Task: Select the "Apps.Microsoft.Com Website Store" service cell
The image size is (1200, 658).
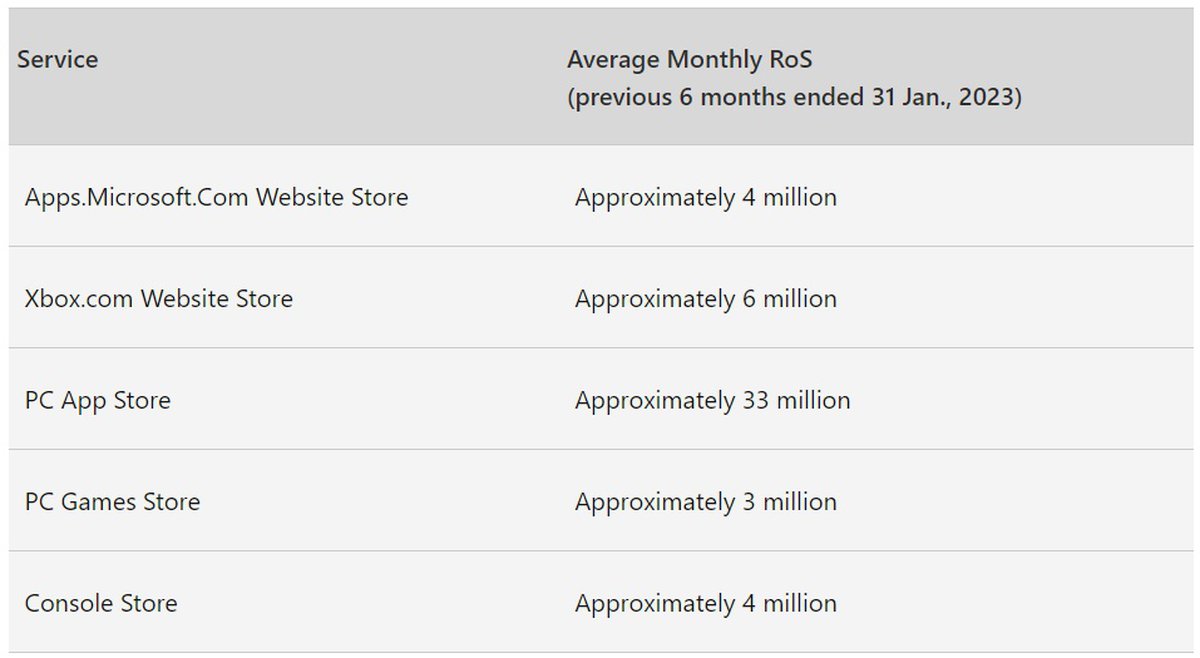Action: [x=216, y=197]
